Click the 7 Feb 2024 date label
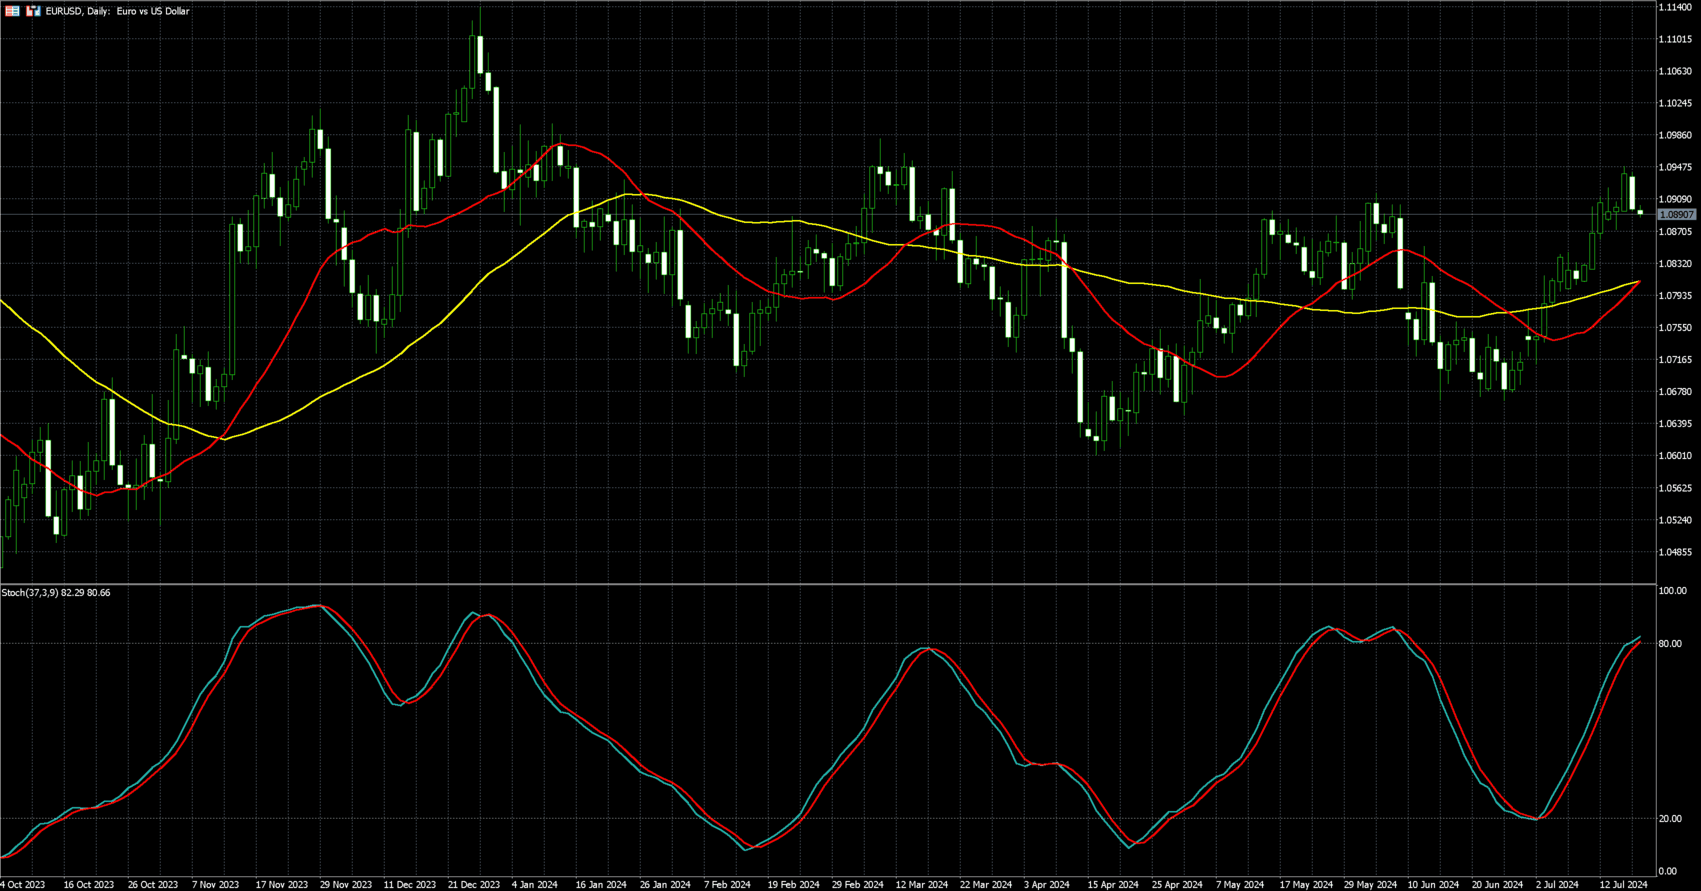1701x891 pixels. 727,885
